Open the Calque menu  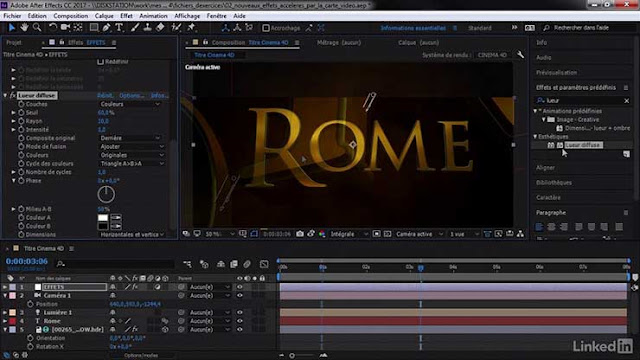coord(104,16)
